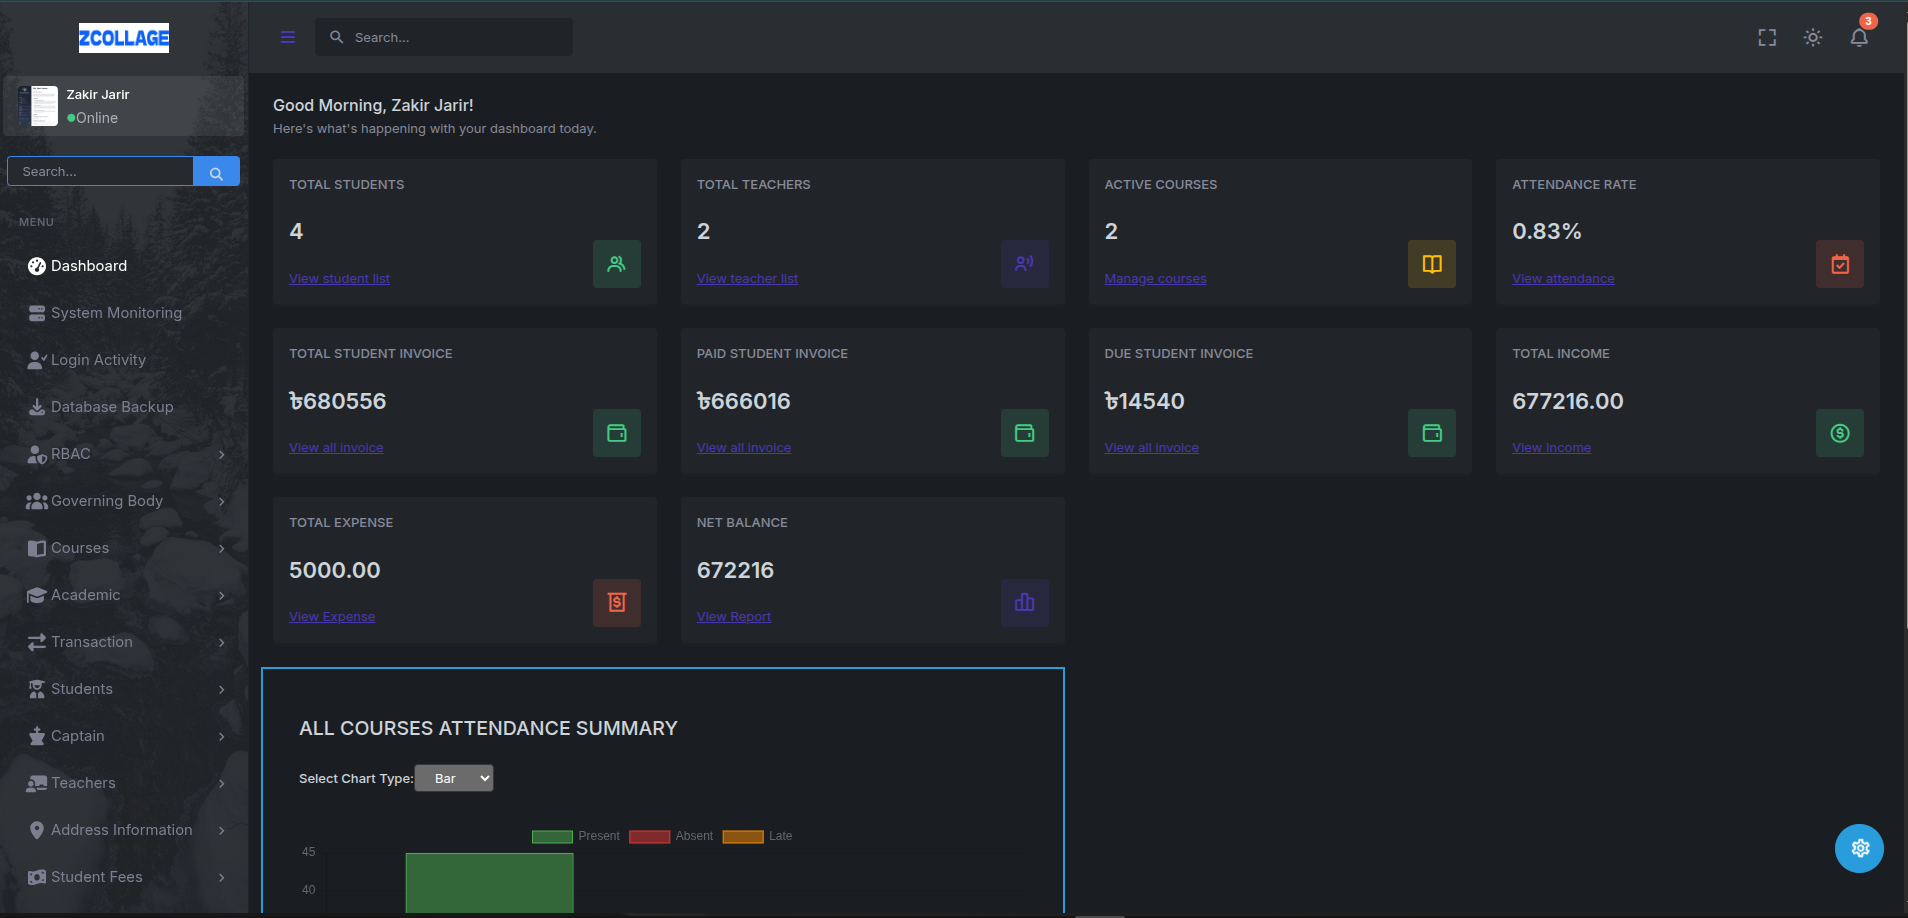
Task: Click the Active Courses book icon
Action: 1431,264
